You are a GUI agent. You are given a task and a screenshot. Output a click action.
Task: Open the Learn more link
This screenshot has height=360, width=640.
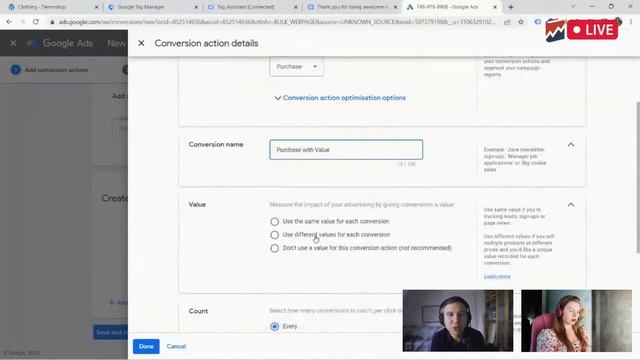click(497, 276)
